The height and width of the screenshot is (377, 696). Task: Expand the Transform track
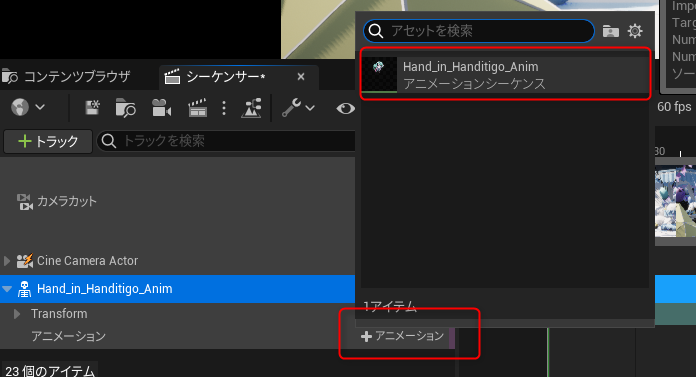[x=17, y=314]
